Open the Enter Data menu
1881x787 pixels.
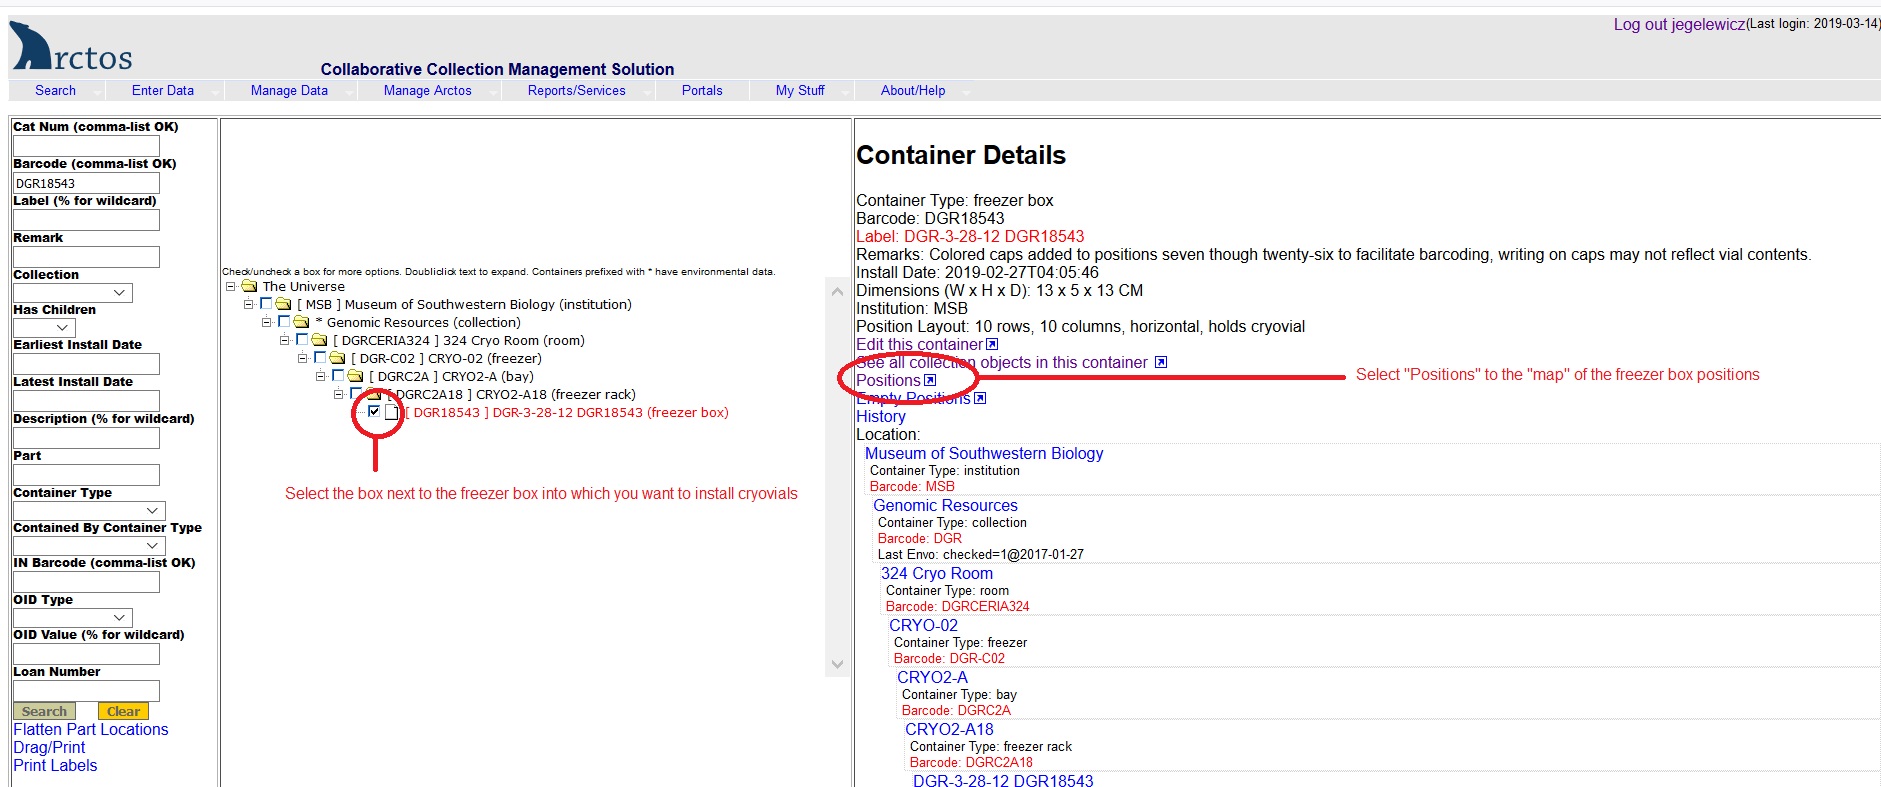pyautogui.click(x=163, y=90)
